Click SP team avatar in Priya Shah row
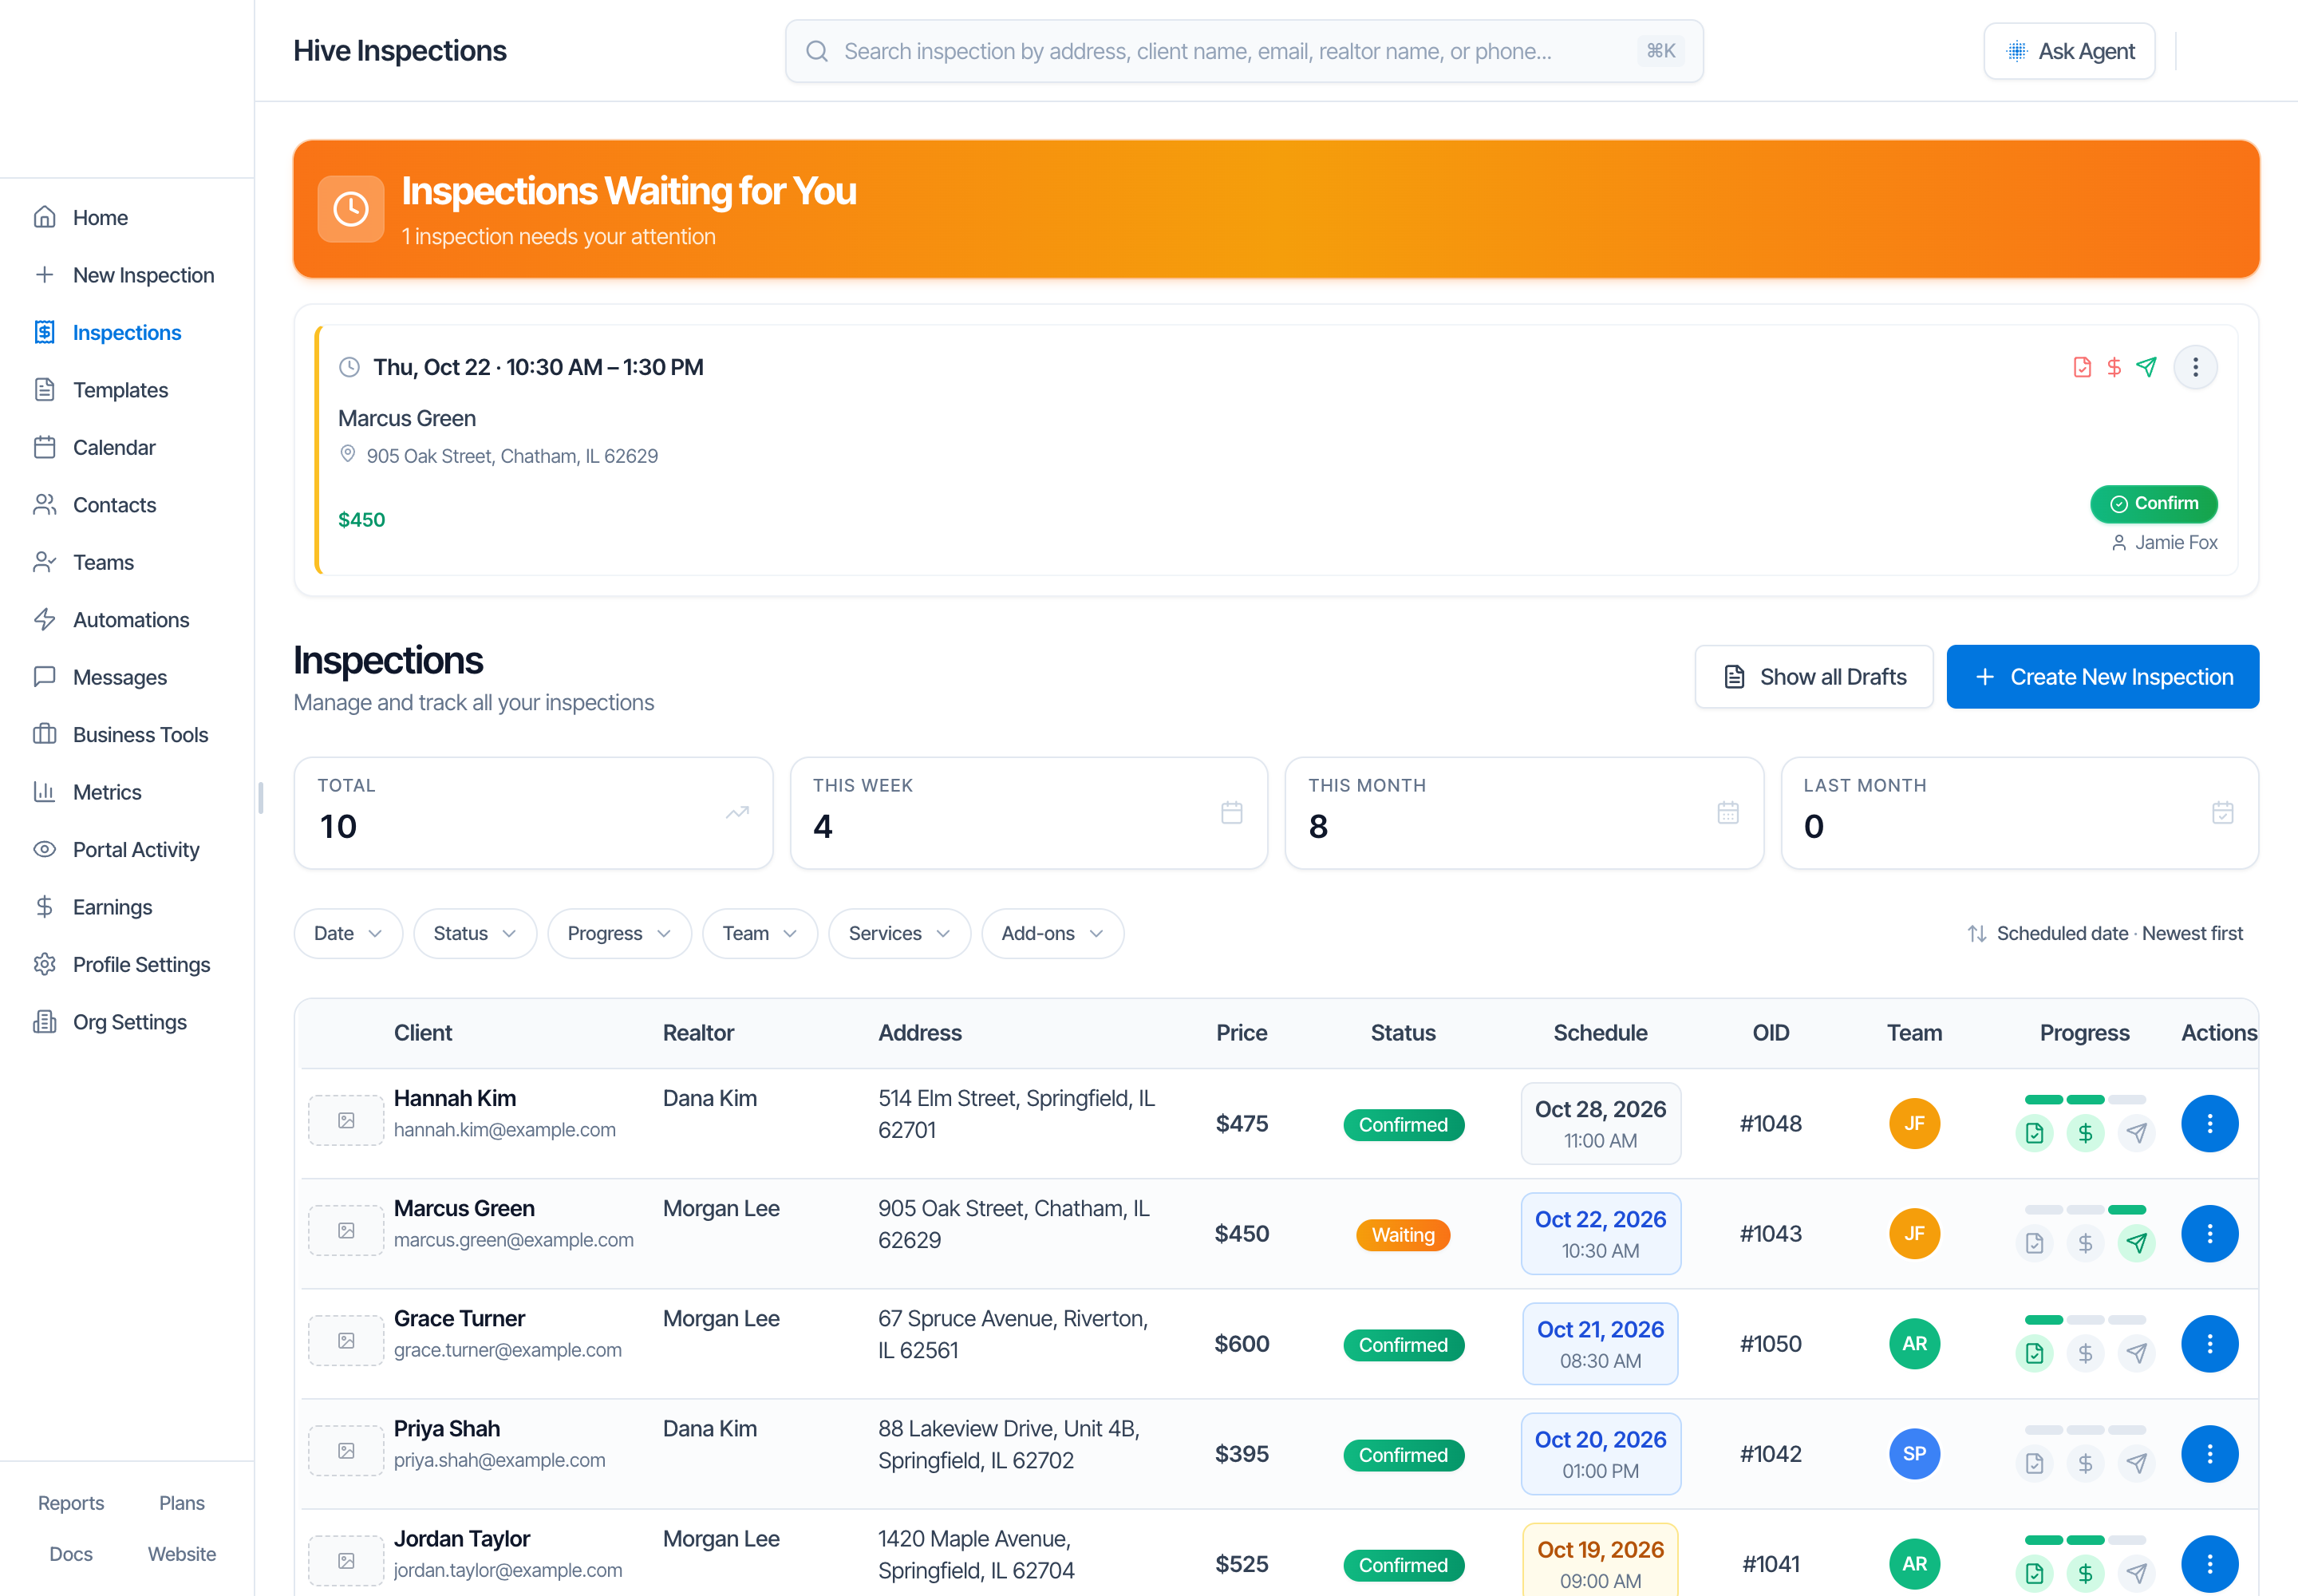The image size is (2298, 1596). (1914, 1453)
